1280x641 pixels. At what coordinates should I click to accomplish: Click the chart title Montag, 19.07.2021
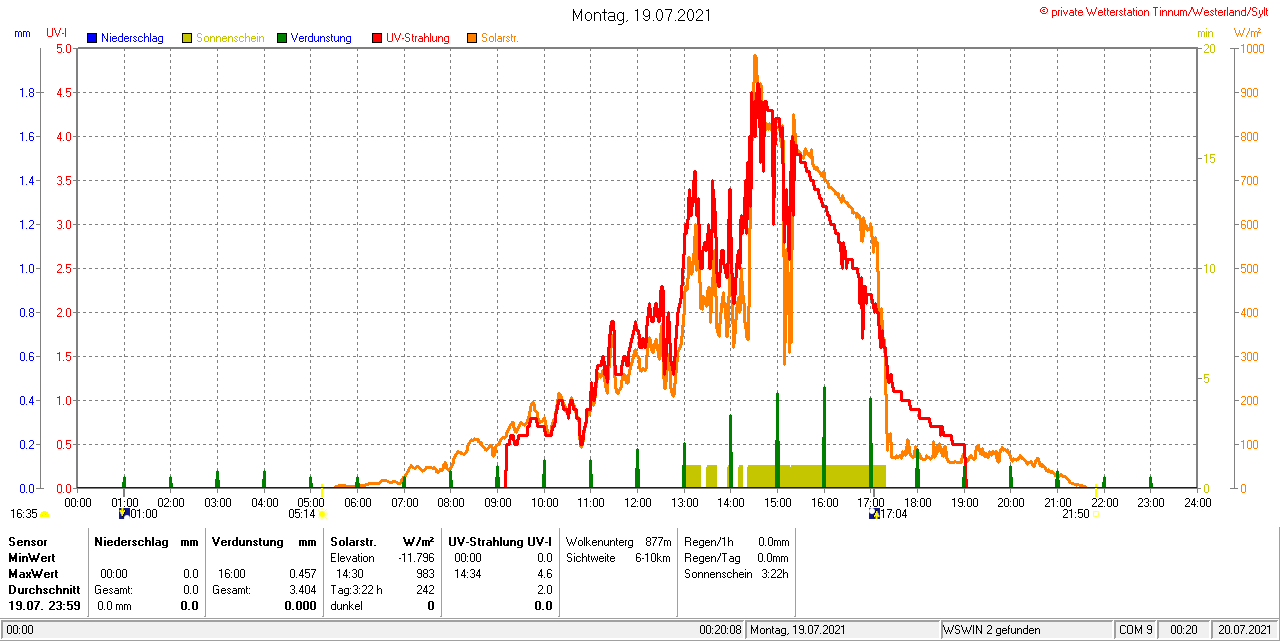click(x=640, y=15)
